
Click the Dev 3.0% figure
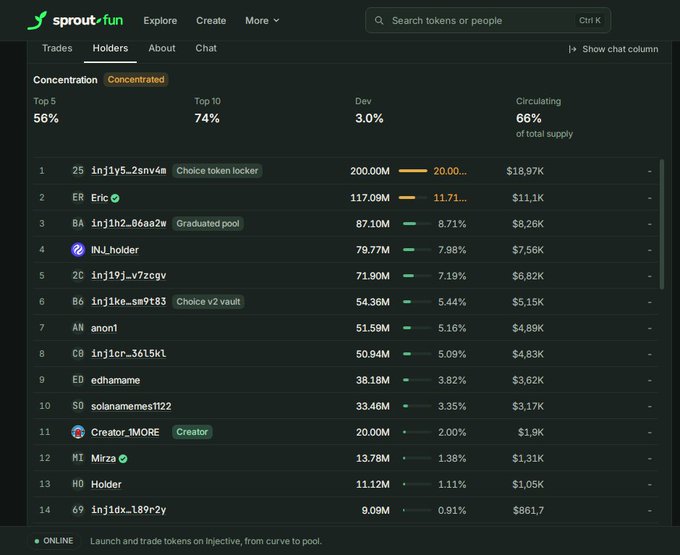click(369, 118)
